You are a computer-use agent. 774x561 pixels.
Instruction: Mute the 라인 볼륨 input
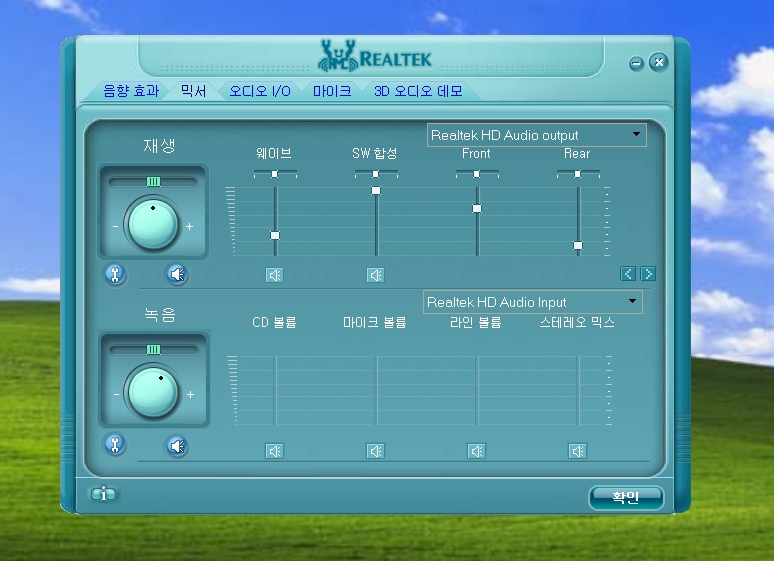(x=476, y=451)
